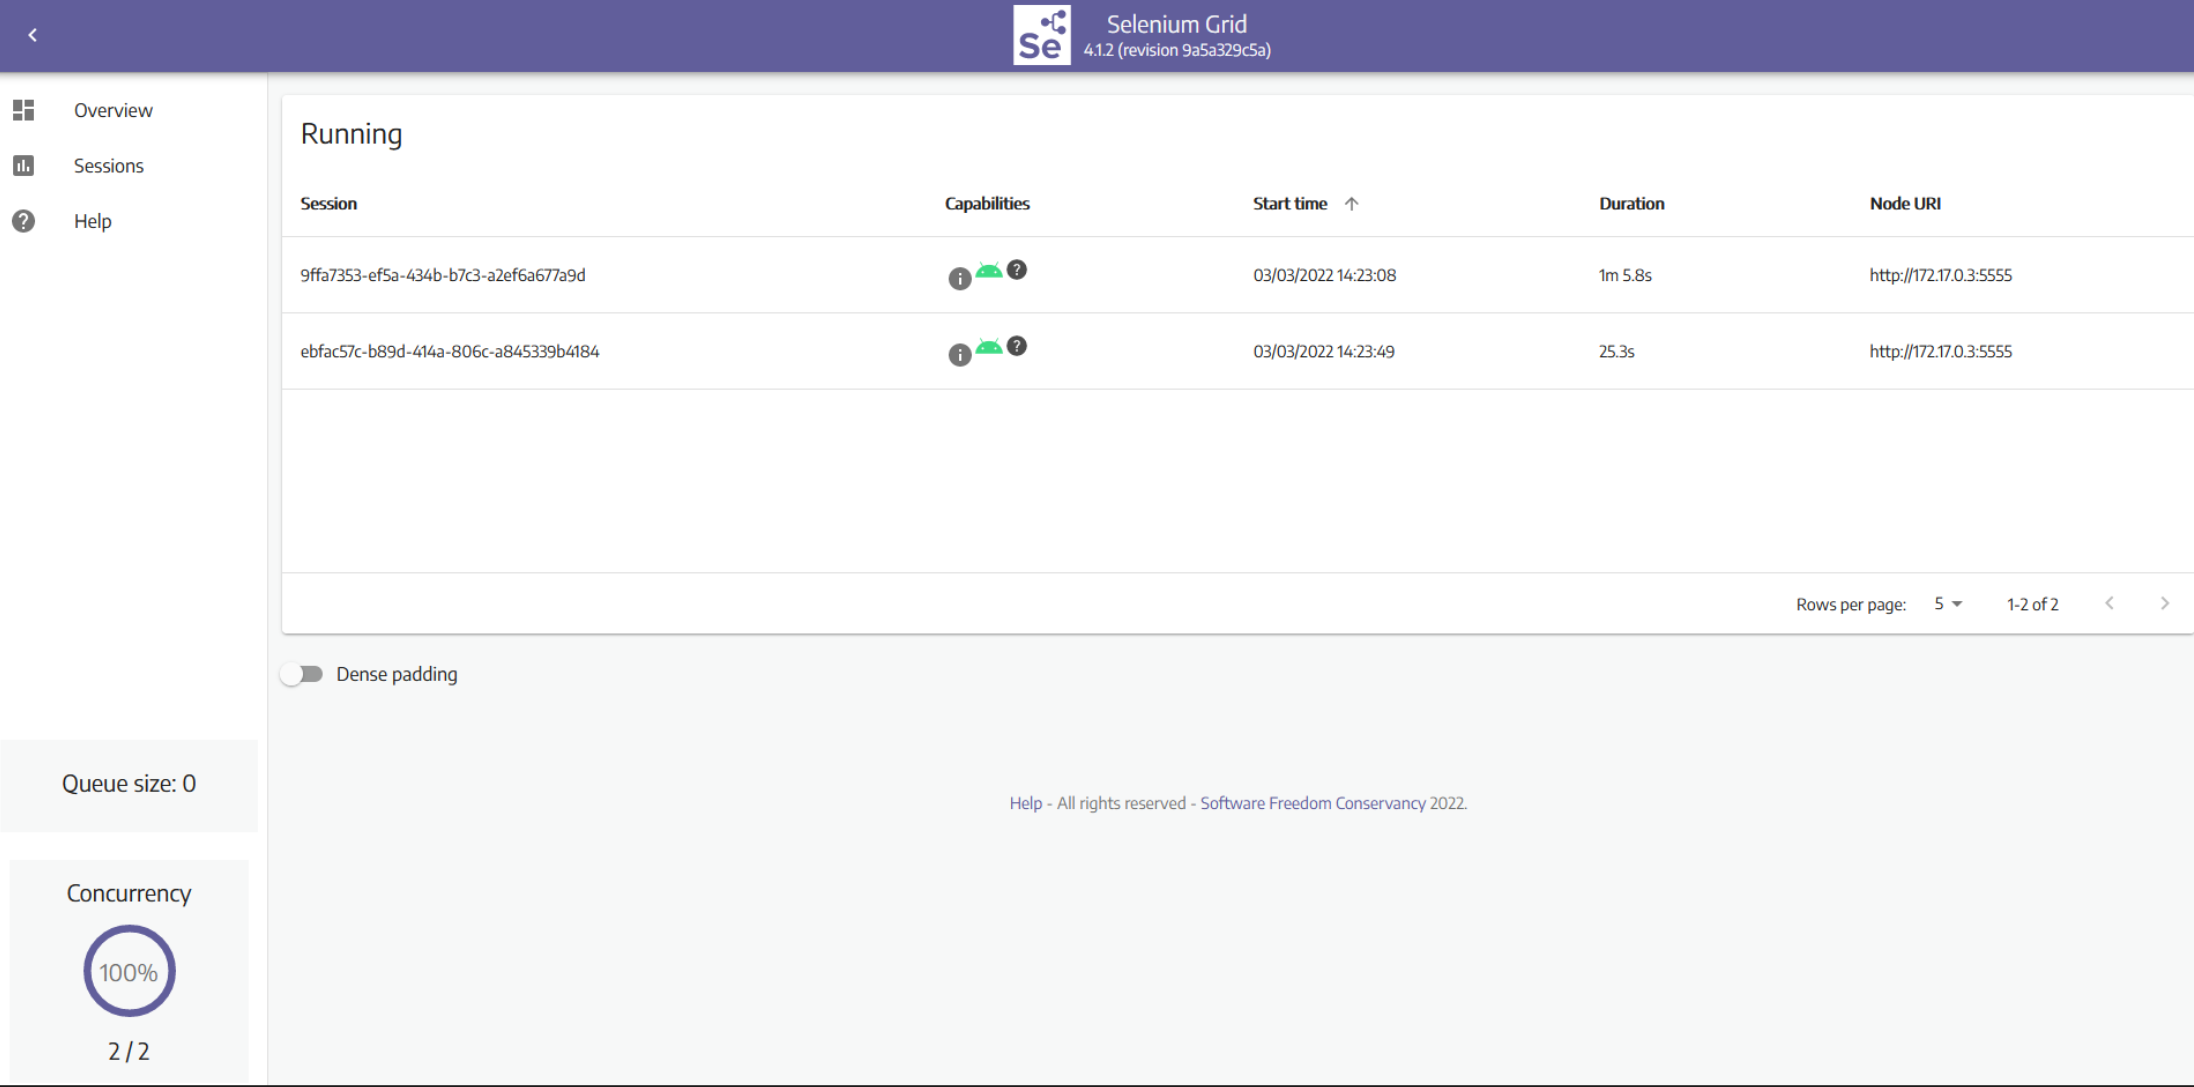Image resolution: width=2194 pixels, height=1087 pixels.
Task: Collapse sidebar using the back chevron
Action: point(32,34)
